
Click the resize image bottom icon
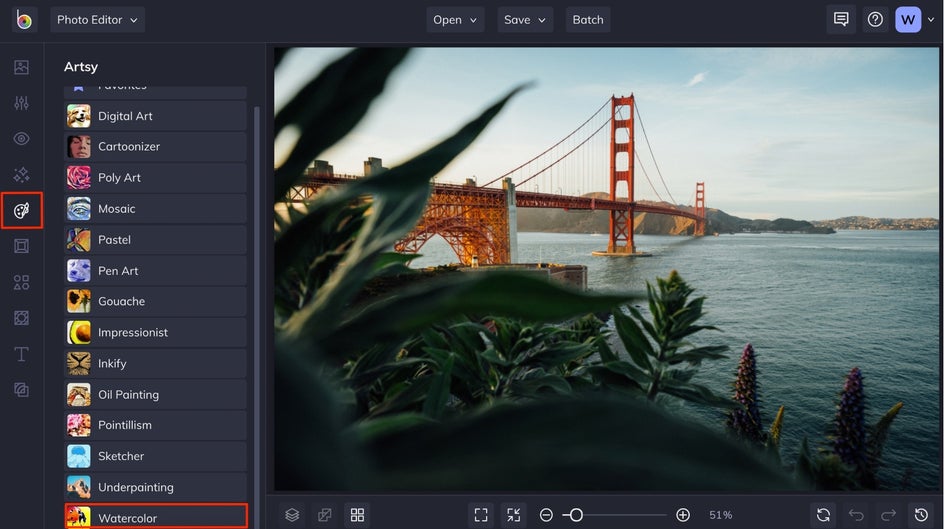coord(324,515)
